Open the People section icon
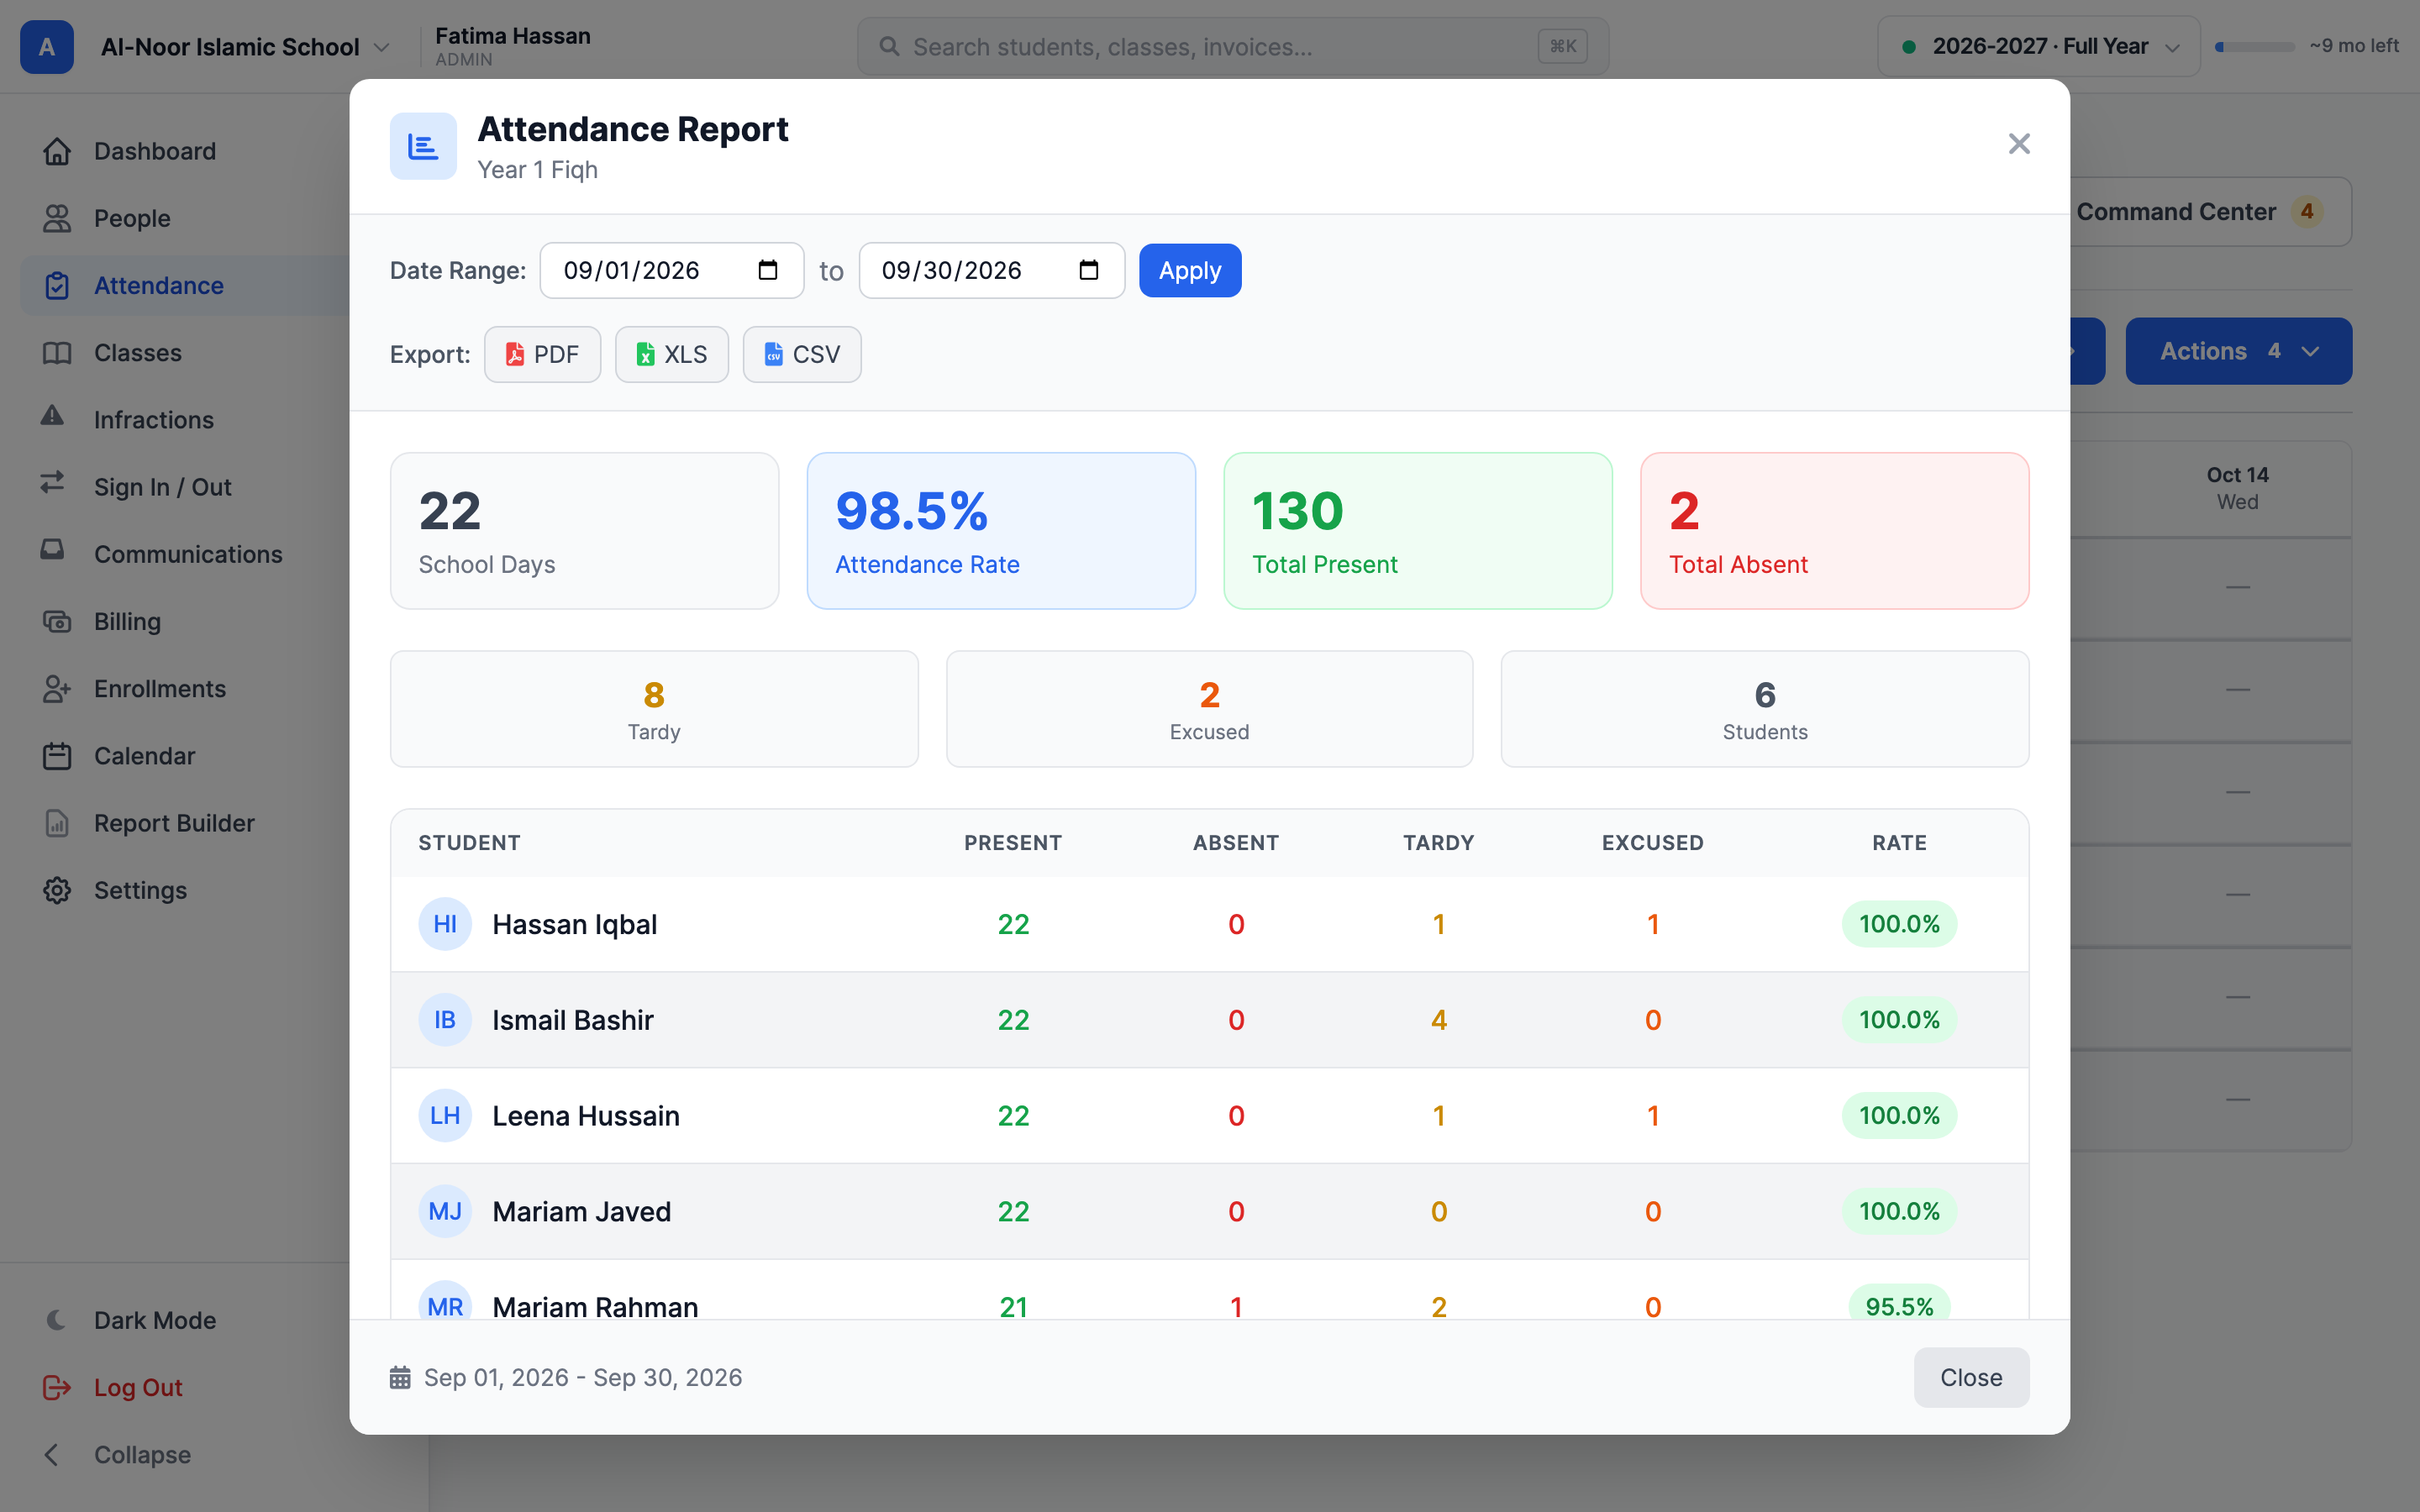2420x1512 pixels. pos(57,218)
